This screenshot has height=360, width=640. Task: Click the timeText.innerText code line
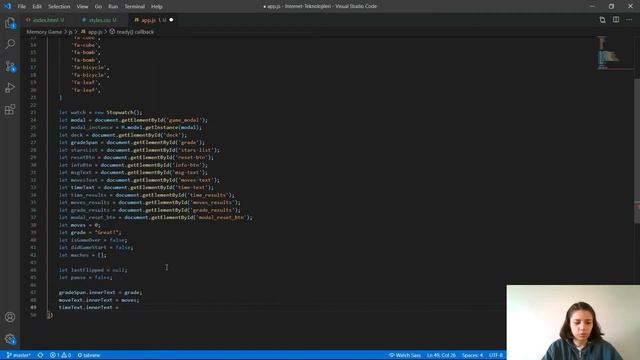coord(89,307)
